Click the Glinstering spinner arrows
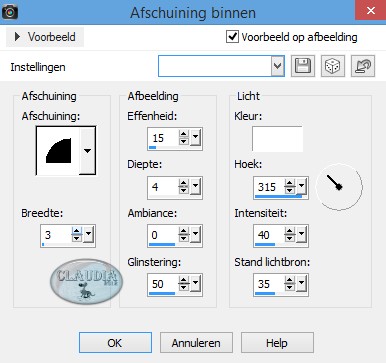The width and height of the screenshot is (386, 363). pyautogui.click(x=184, y=283)
